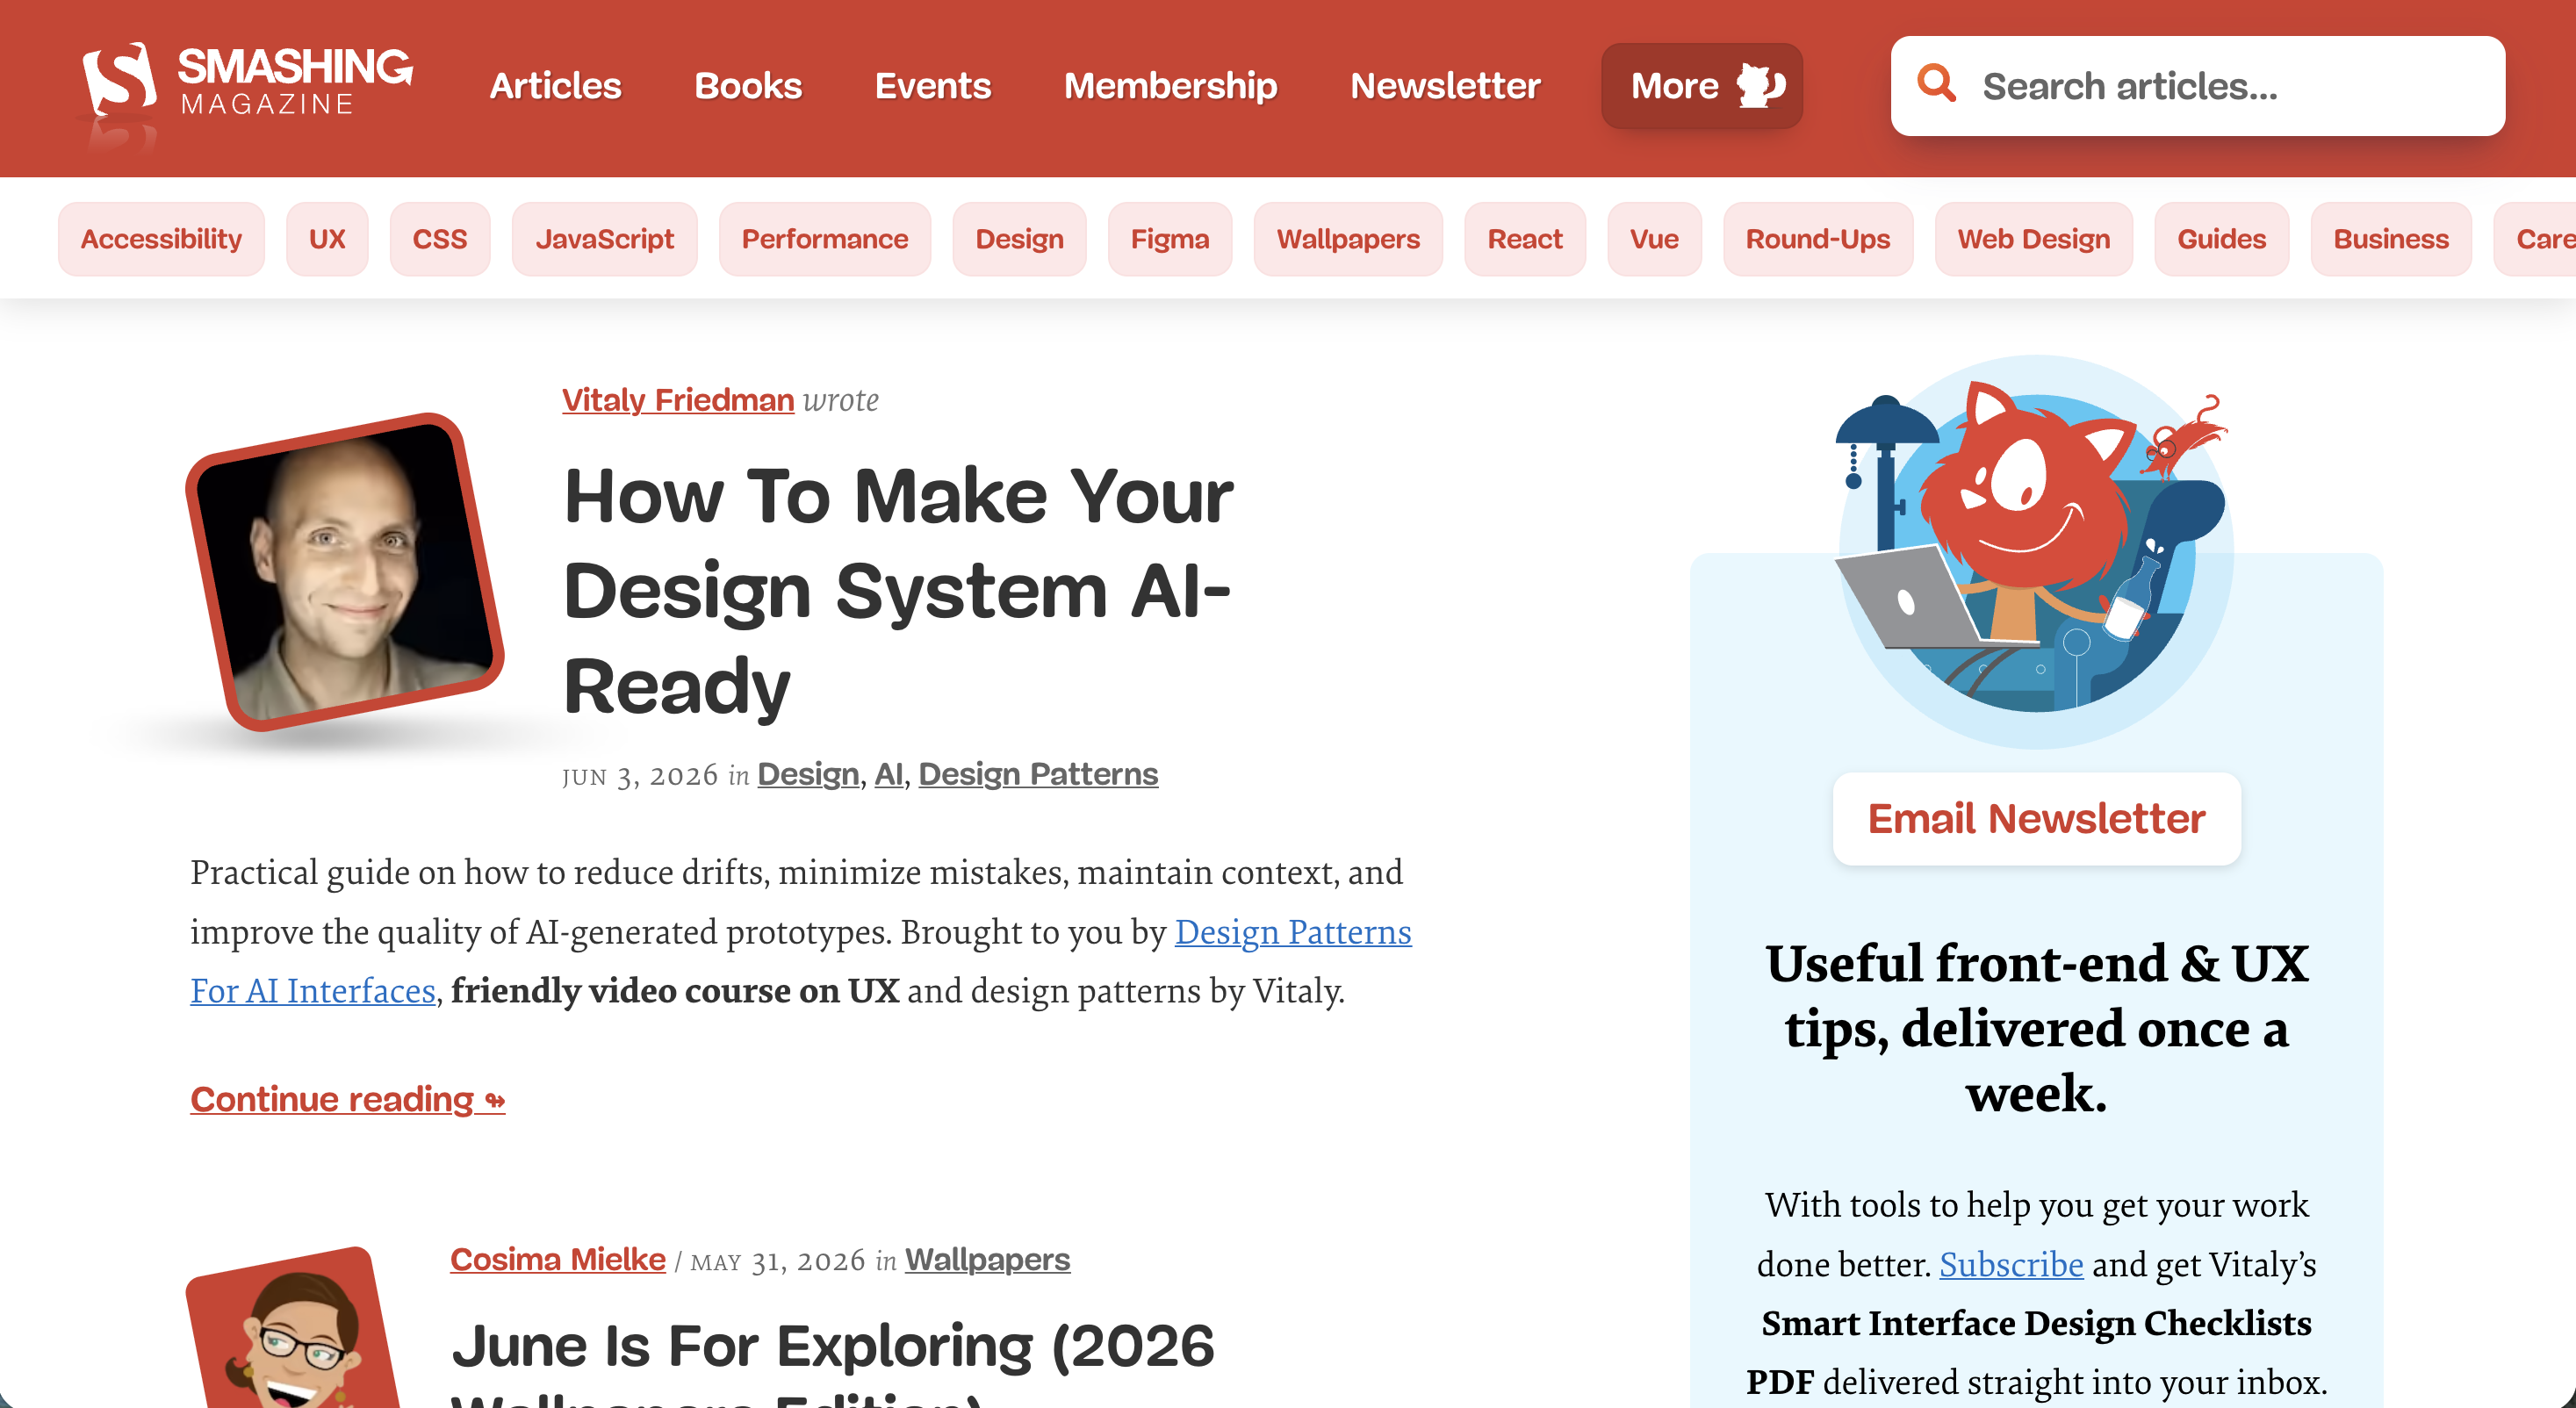2576x1408 pixels.
Task: Click the orange search magnifier icon
Action: pos(1936,84)
